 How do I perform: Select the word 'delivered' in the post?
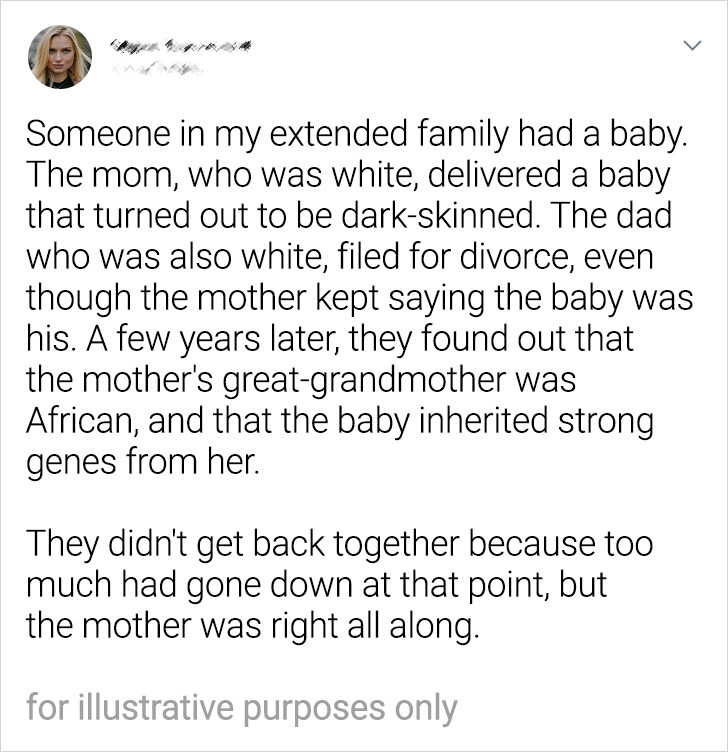(x=494, y=175)
